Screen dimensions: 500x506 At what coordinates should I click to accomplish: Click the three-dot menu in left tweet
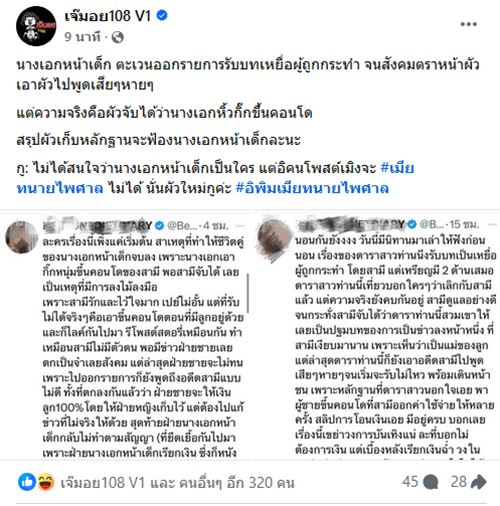tap(240, 226)
